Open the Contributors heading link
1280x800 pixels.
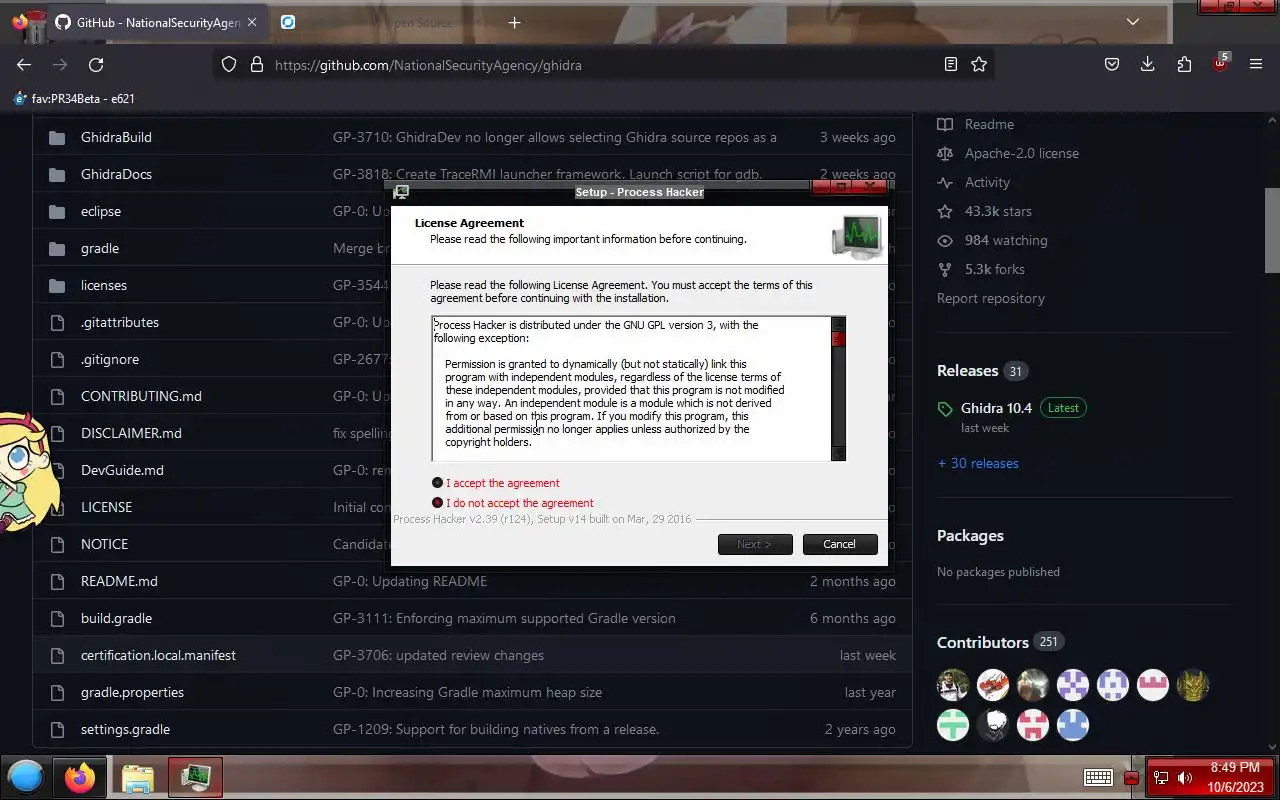pos(983,642)
